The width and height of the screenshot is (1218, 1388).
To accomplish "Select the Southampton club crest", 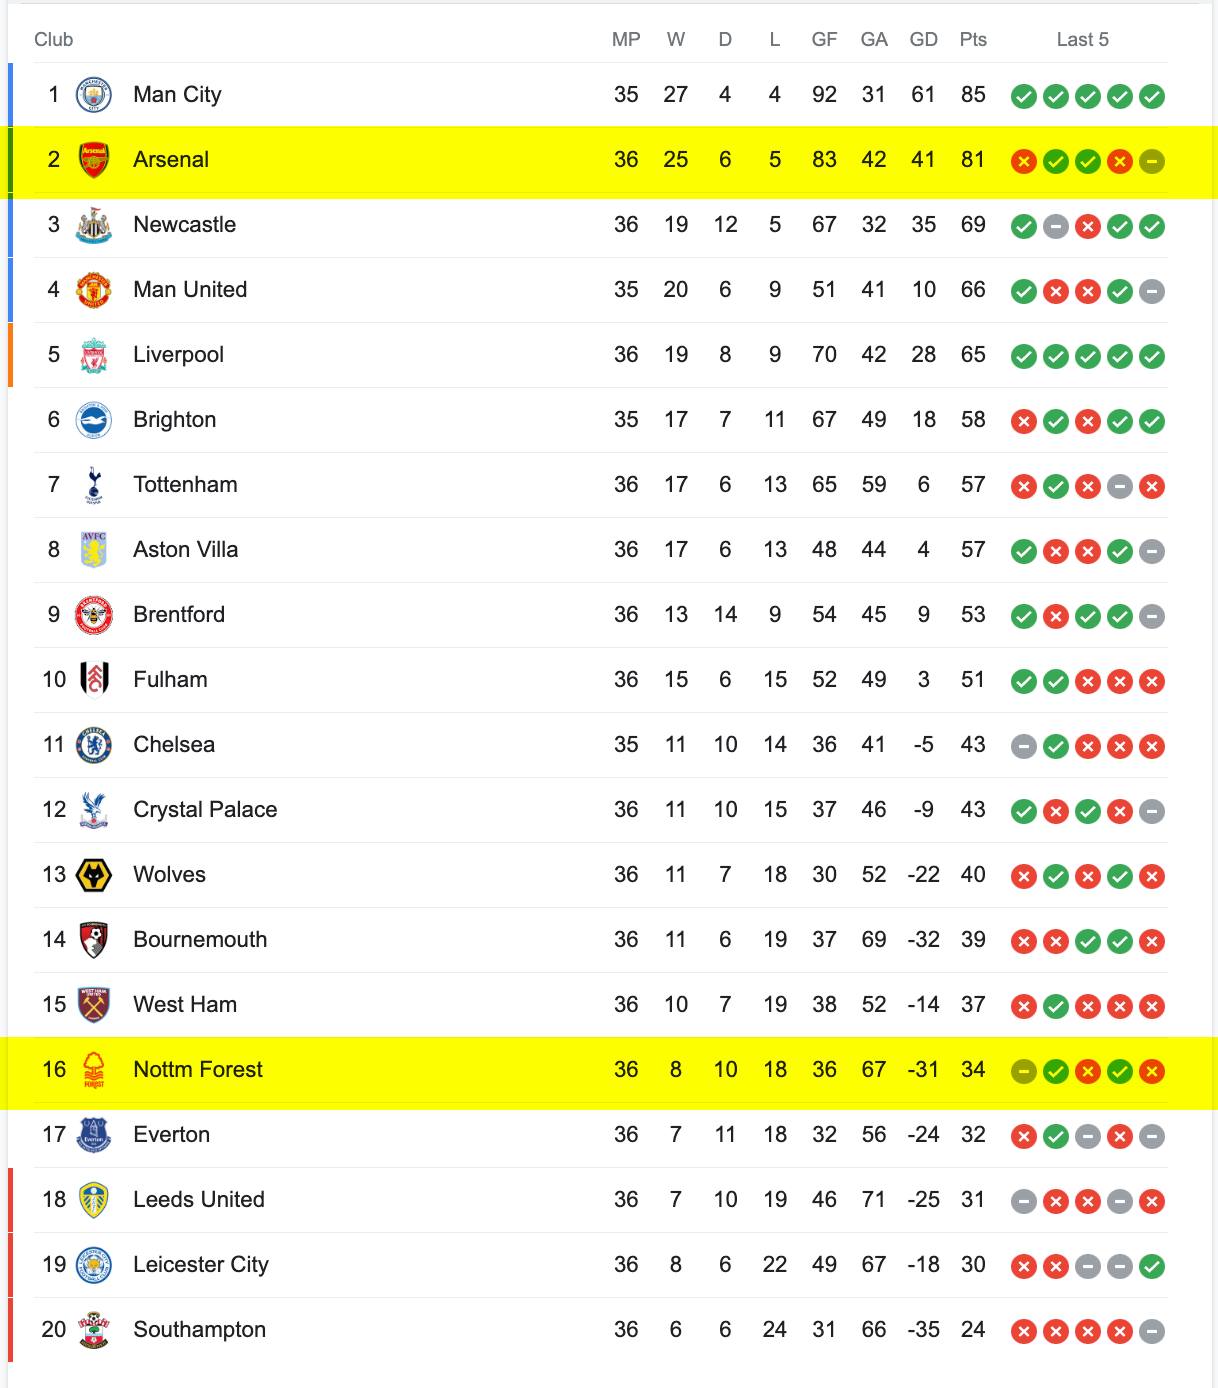I will click(94, 1330).
